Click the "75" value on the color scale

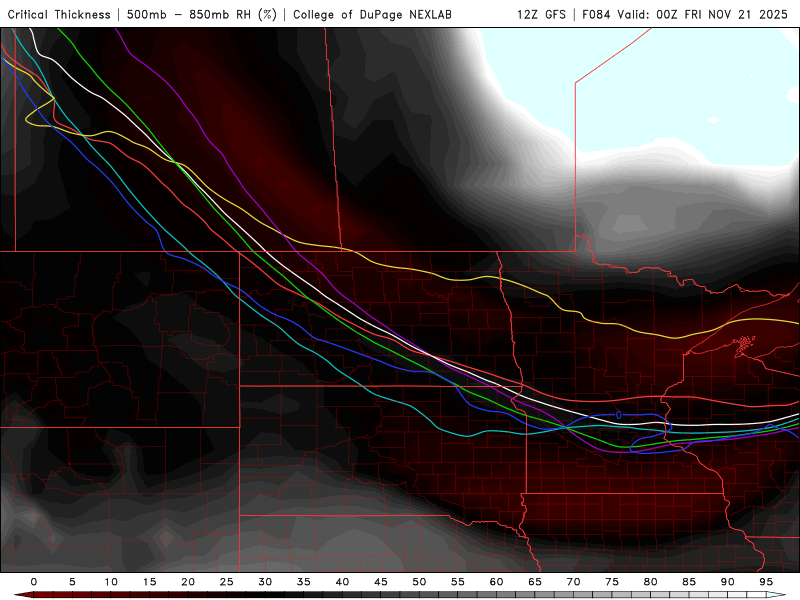pos(612,582)
